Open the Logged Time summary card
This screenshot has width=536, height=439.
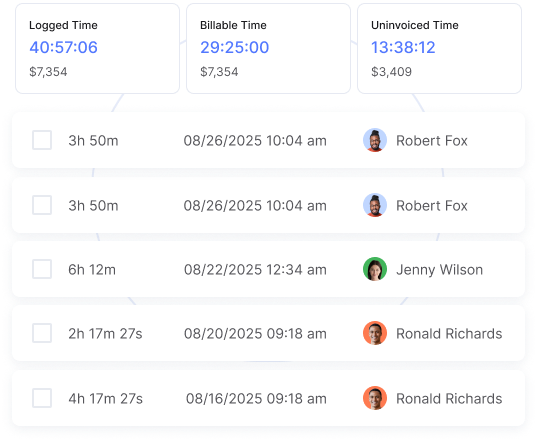click(97, 49)
